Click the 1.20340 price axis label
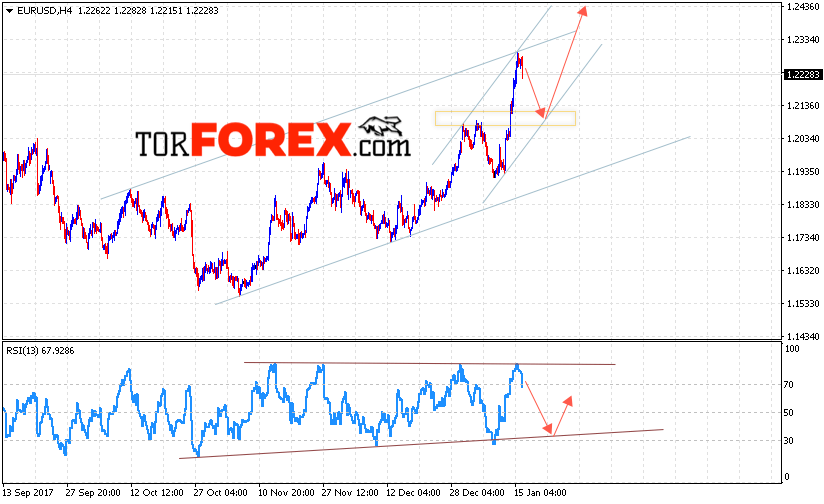Image resolution: width=824 pixels, height=504 pixels. (802, 139)
